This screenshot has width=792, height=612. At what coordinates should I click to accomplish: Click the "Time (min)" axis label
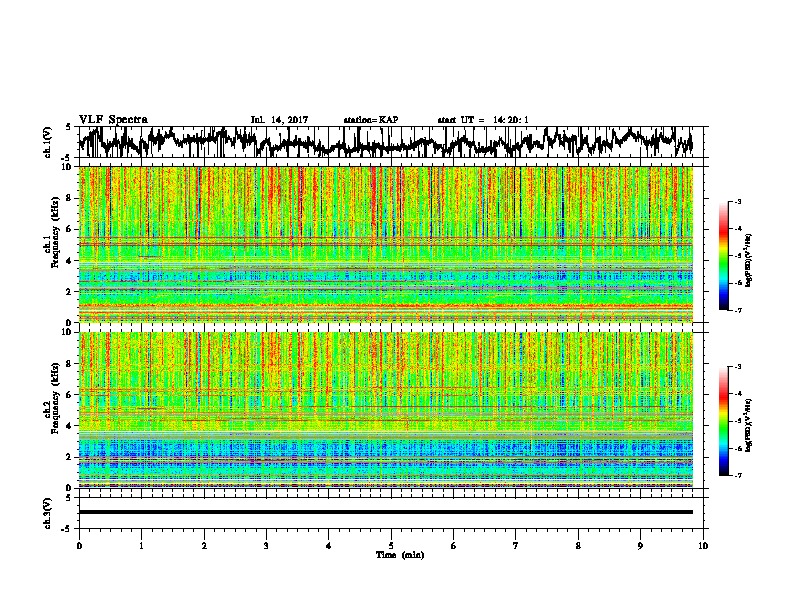pyautogui.click(x=400, y=555)
